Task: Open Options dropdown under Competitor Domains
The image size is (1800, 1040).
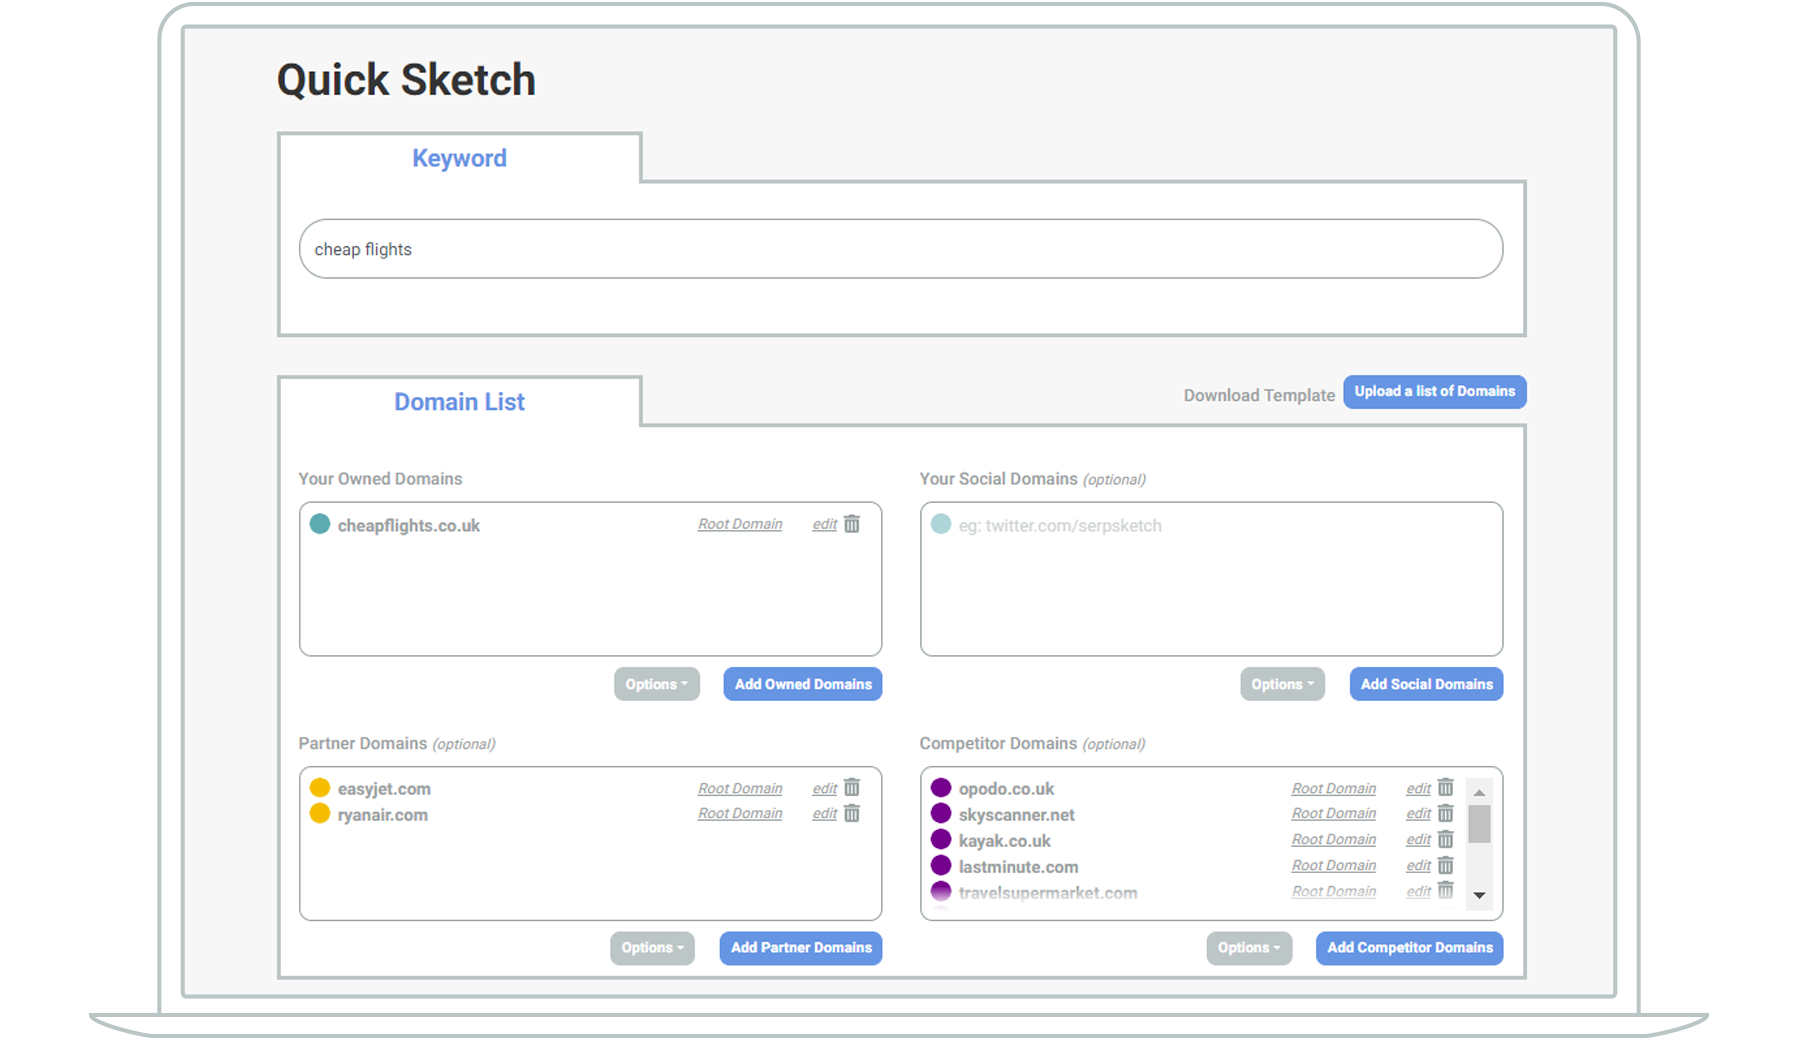Action: (x=1248, y=948)
